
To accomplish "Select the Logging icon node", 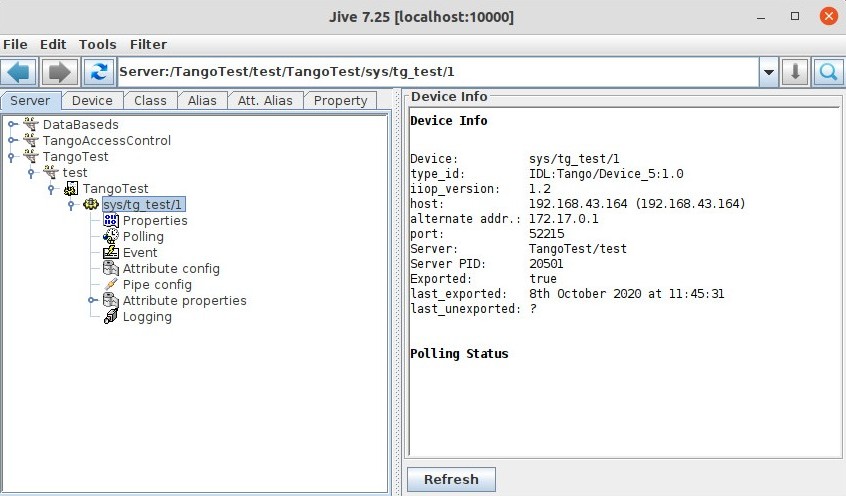I will pyautogui.click(x=111, y=317).
